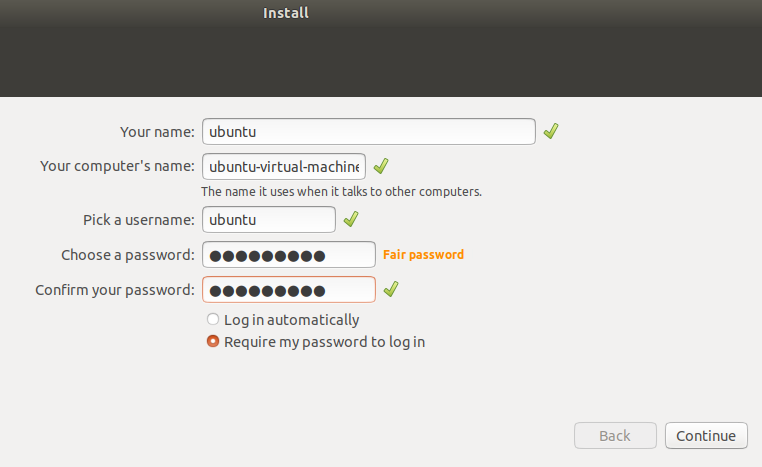Click the Fair password strength label
Image resolution: width=762 pixels, height=467 pixels.
423,254
